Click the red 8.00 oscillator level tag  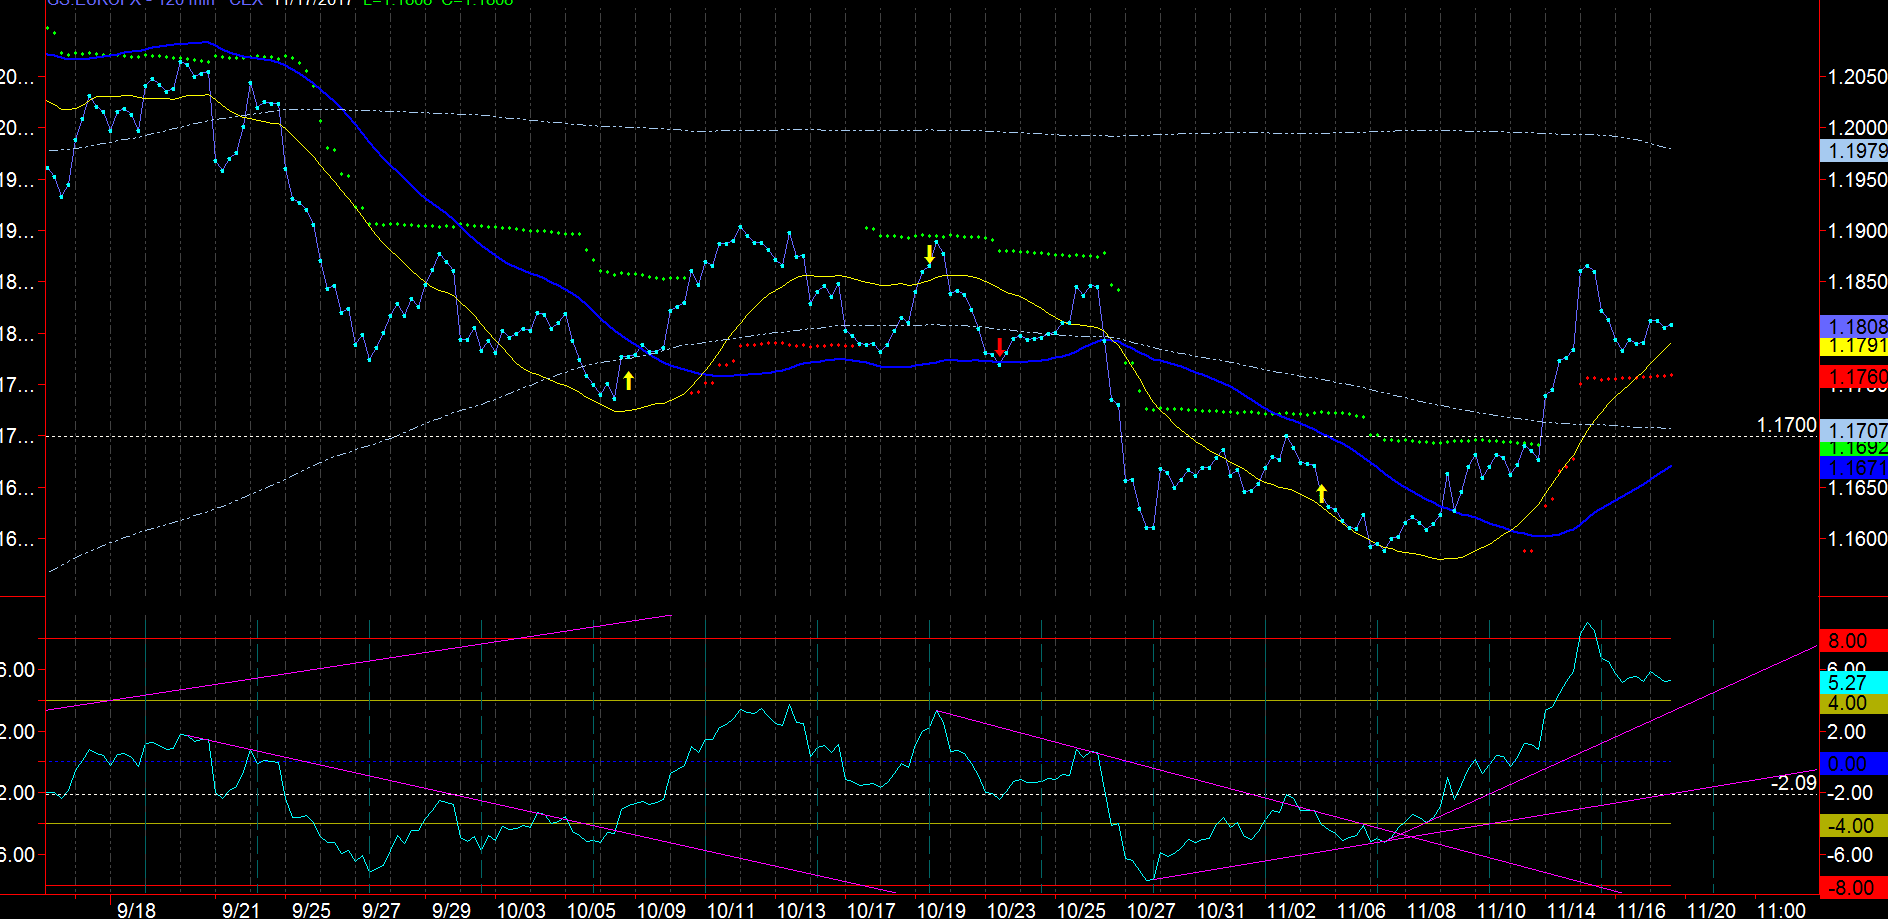(x=1854, y=641)
